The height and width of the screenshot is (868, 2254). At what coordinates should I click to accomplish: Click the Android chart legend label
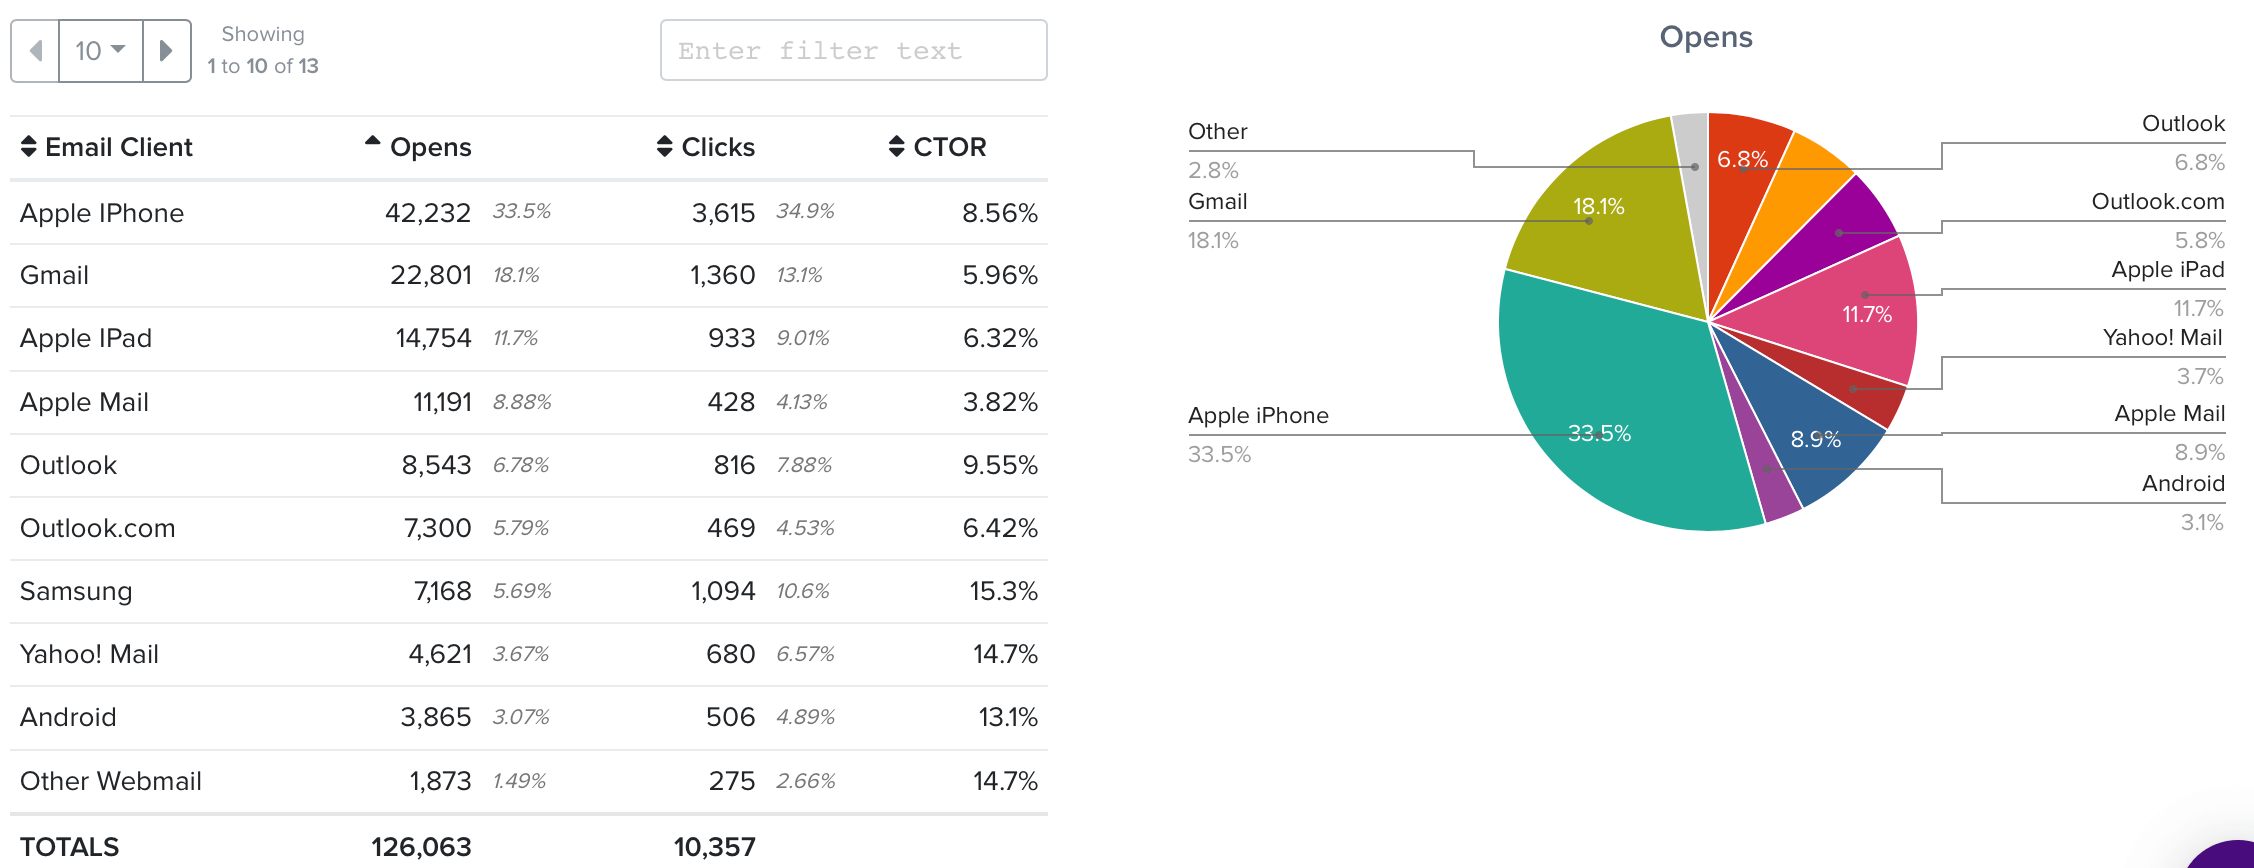click(x=2182, y=484)
